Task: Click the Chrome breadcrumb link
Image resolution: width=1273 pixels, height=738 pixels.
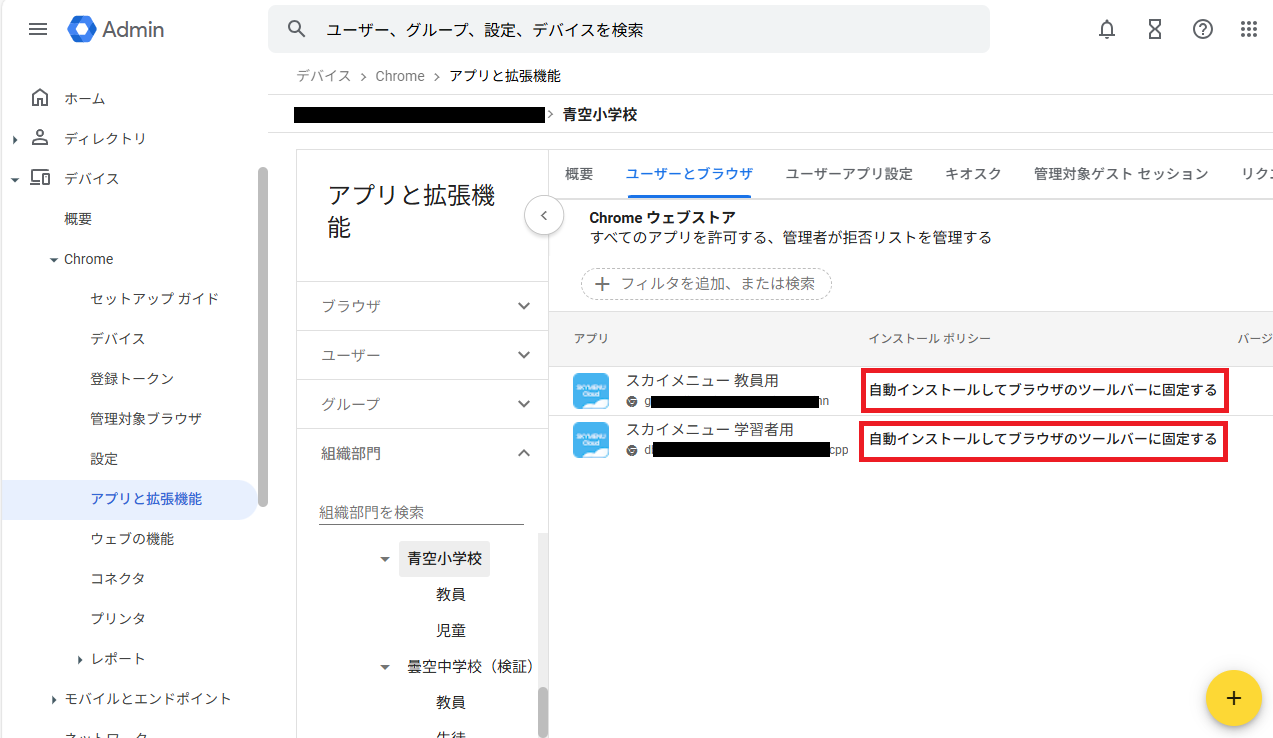Action: point(400,76)
